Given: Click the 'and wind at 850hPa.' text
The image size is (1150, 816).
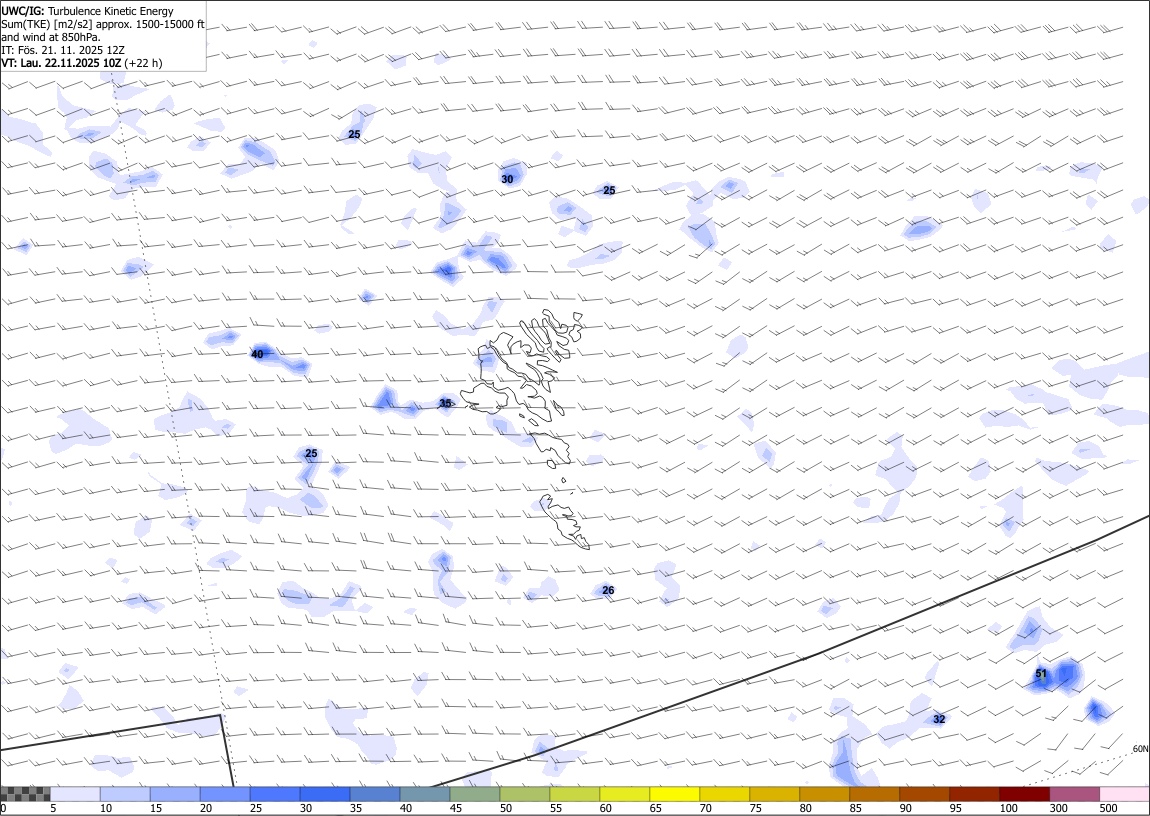Looking at the screenshot, I should [x=51, y=37].
